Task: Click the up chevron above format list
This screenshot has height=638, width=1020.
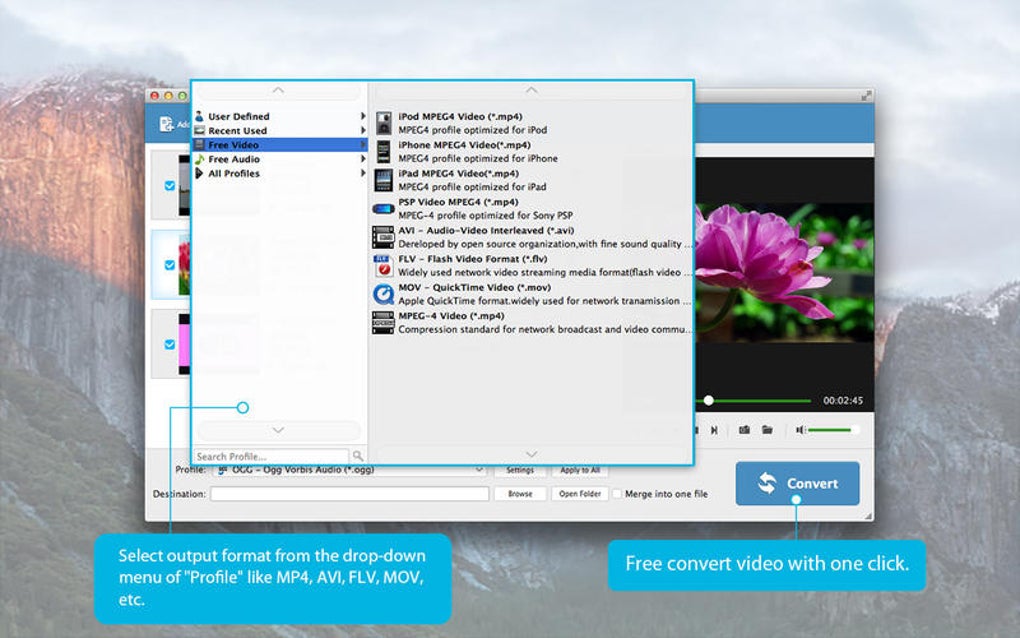Action: [x=531, y=90]
